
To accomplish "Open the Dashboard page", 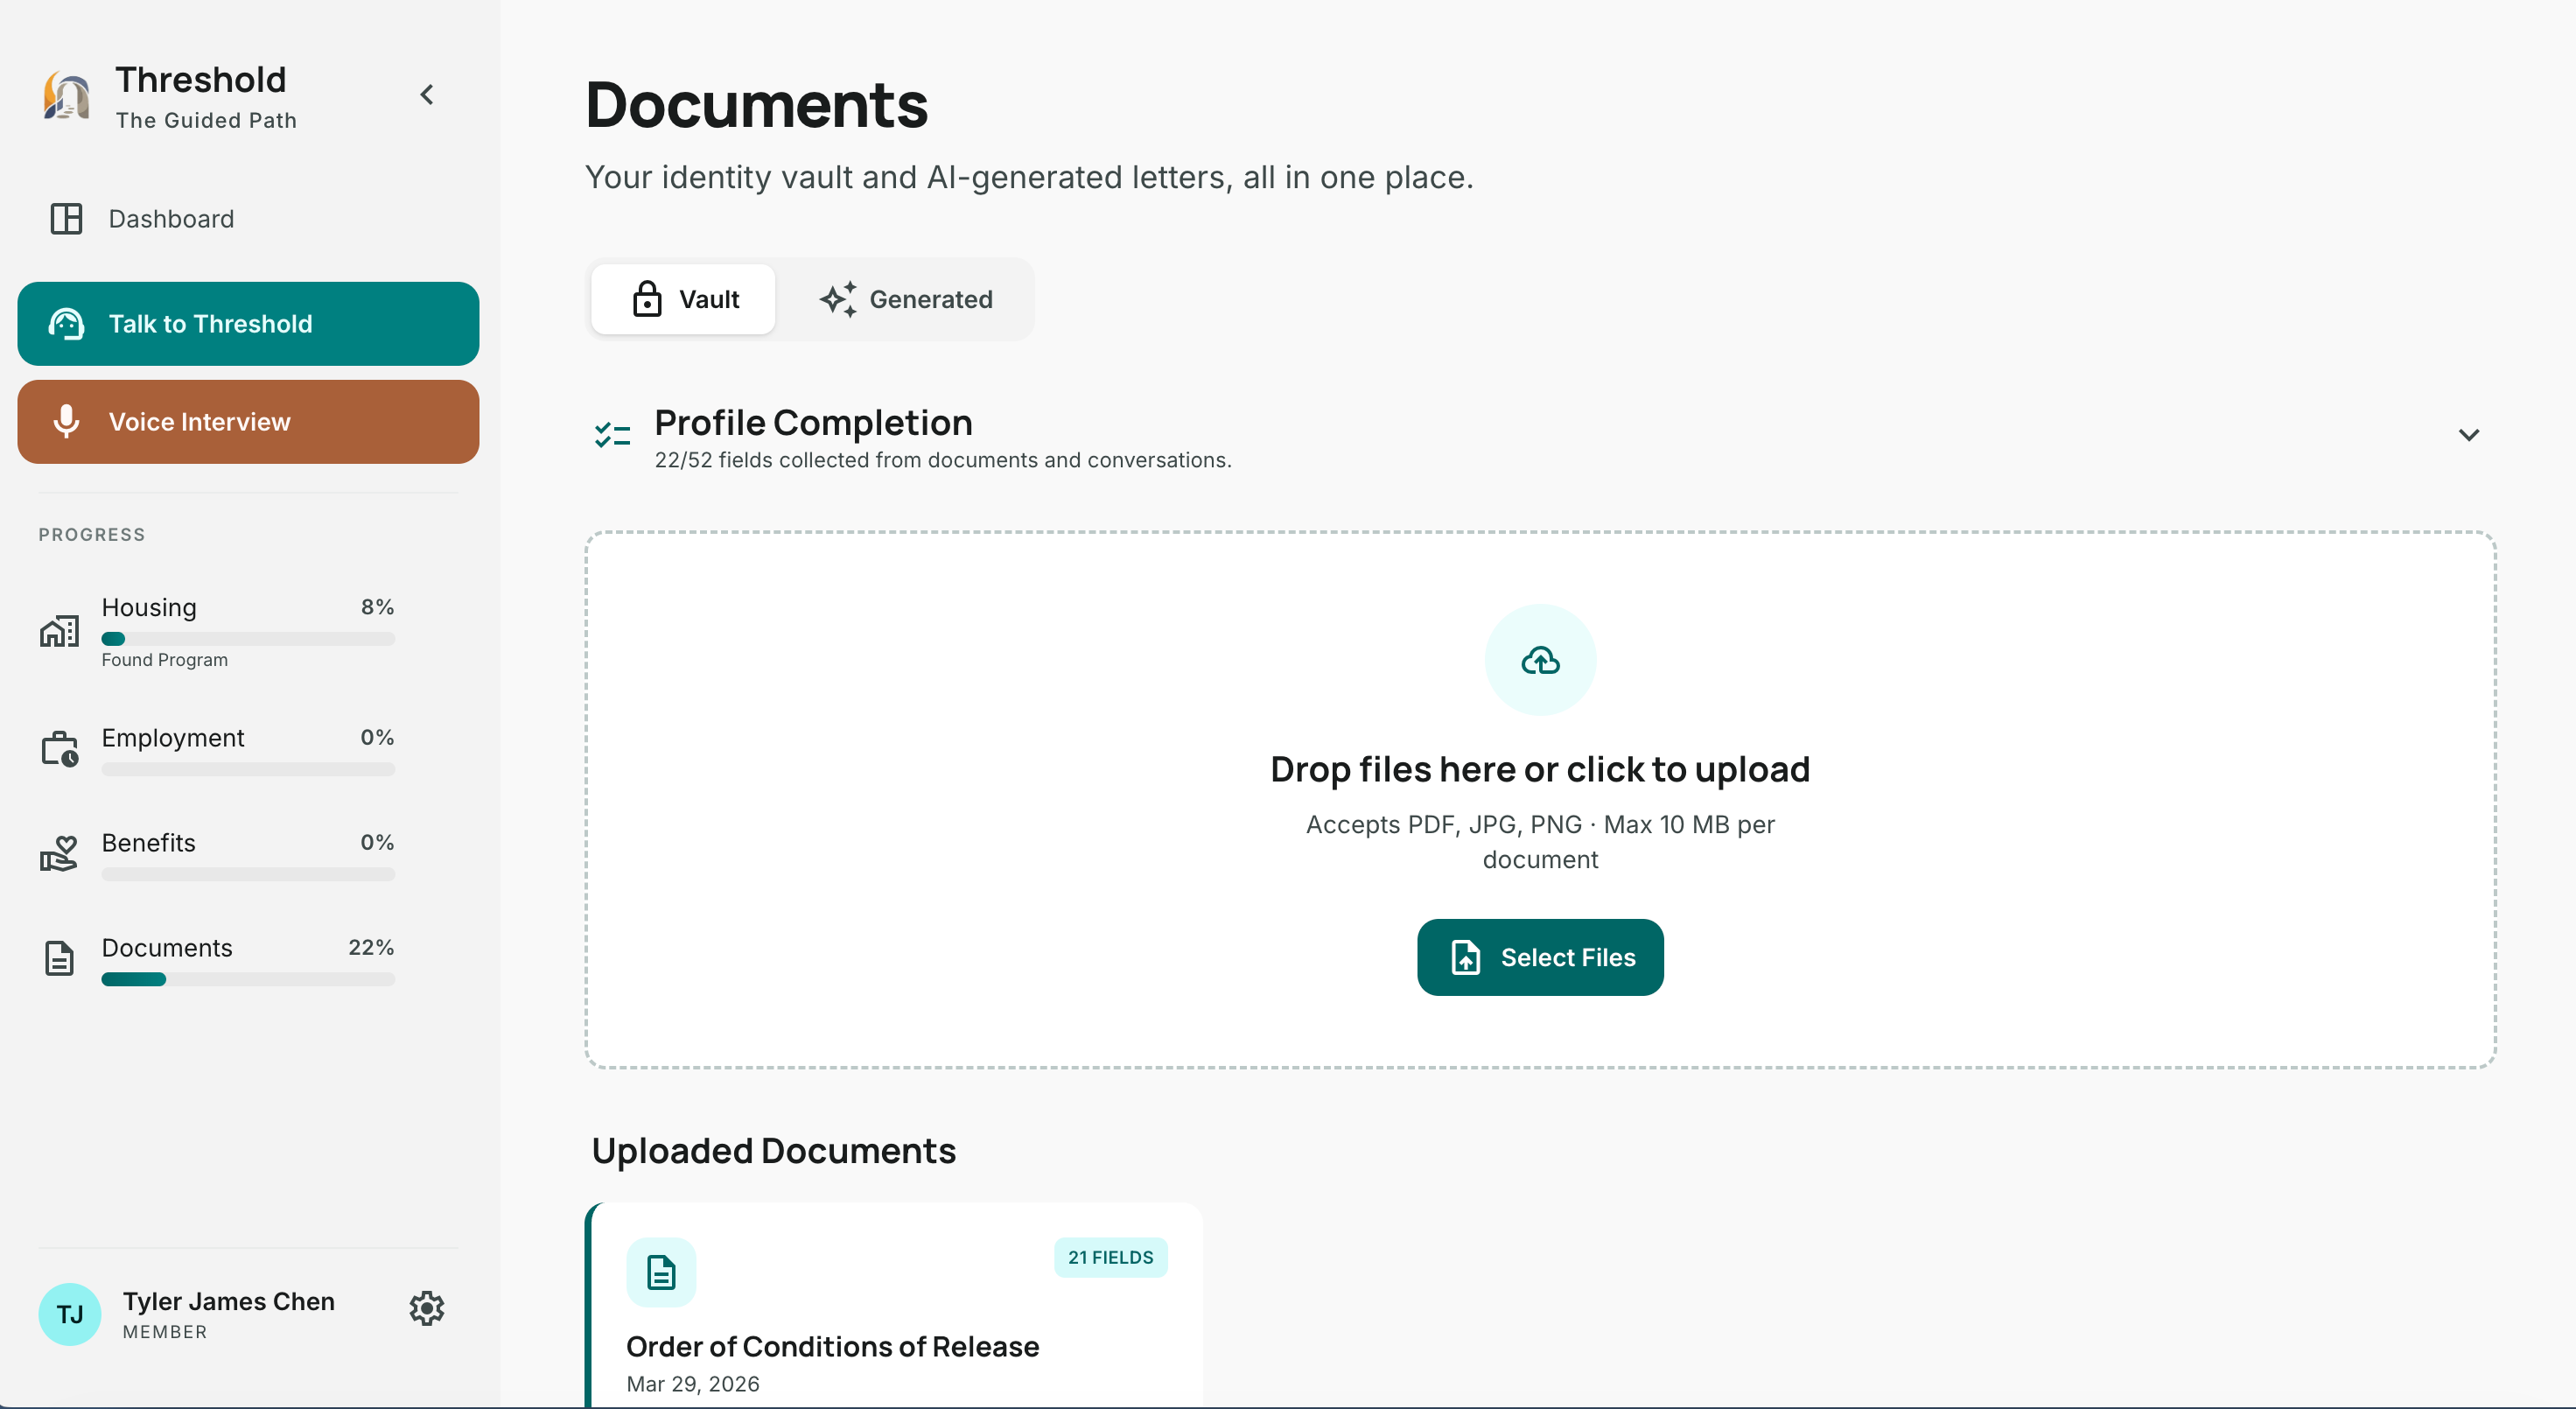I will [170, 219].
